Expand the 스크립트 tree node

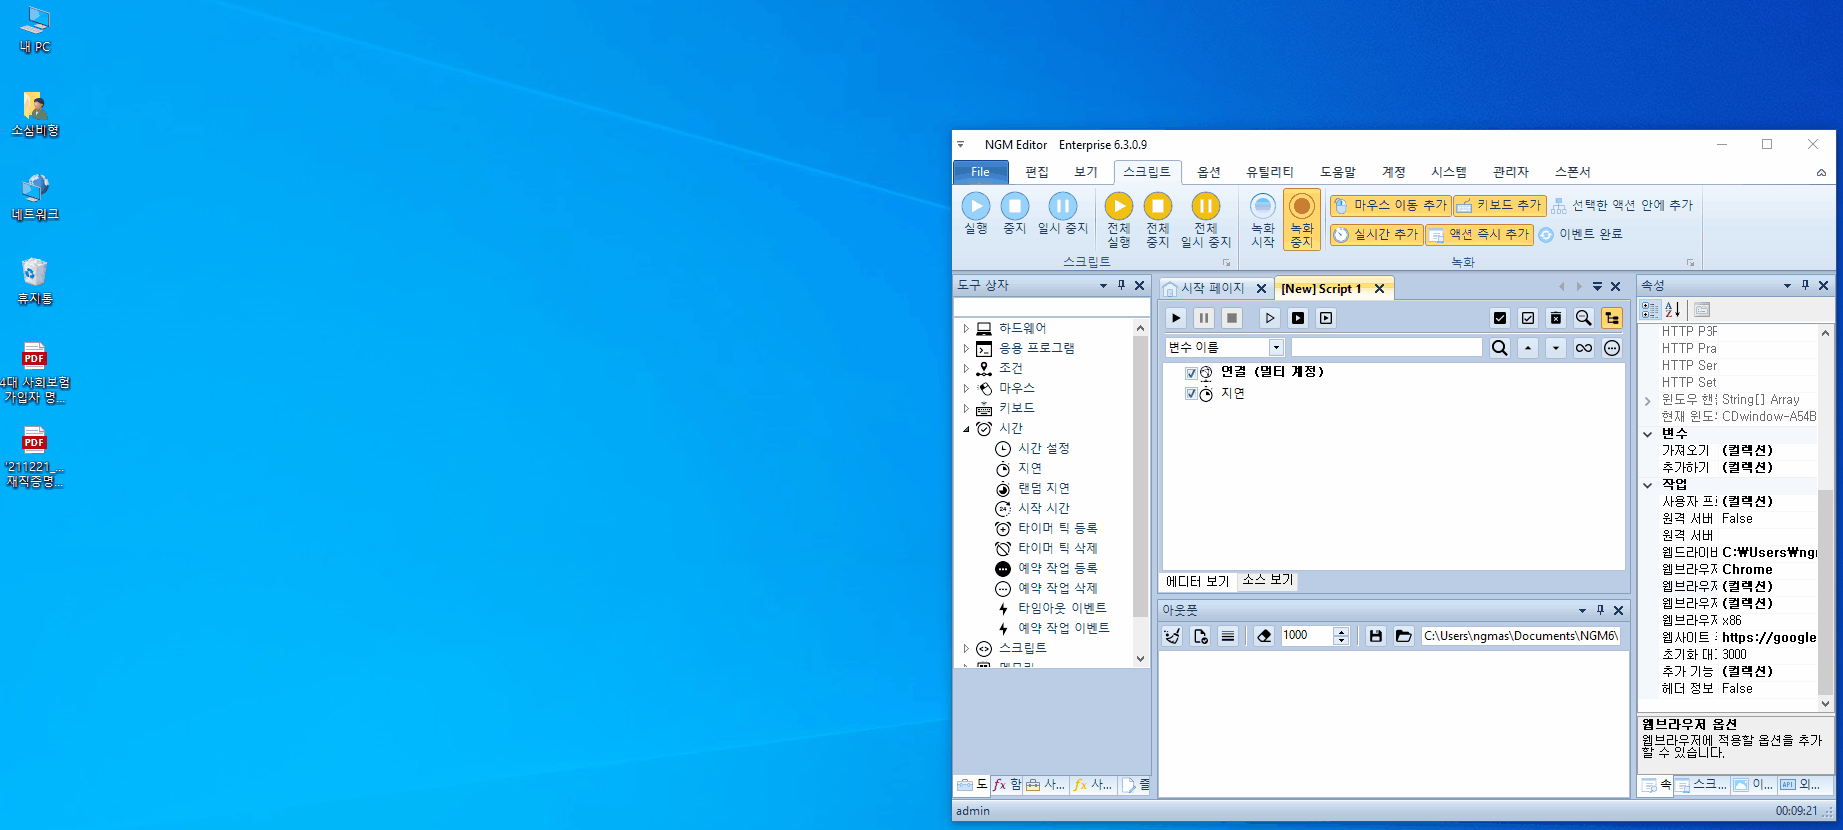tap(966, 648)
